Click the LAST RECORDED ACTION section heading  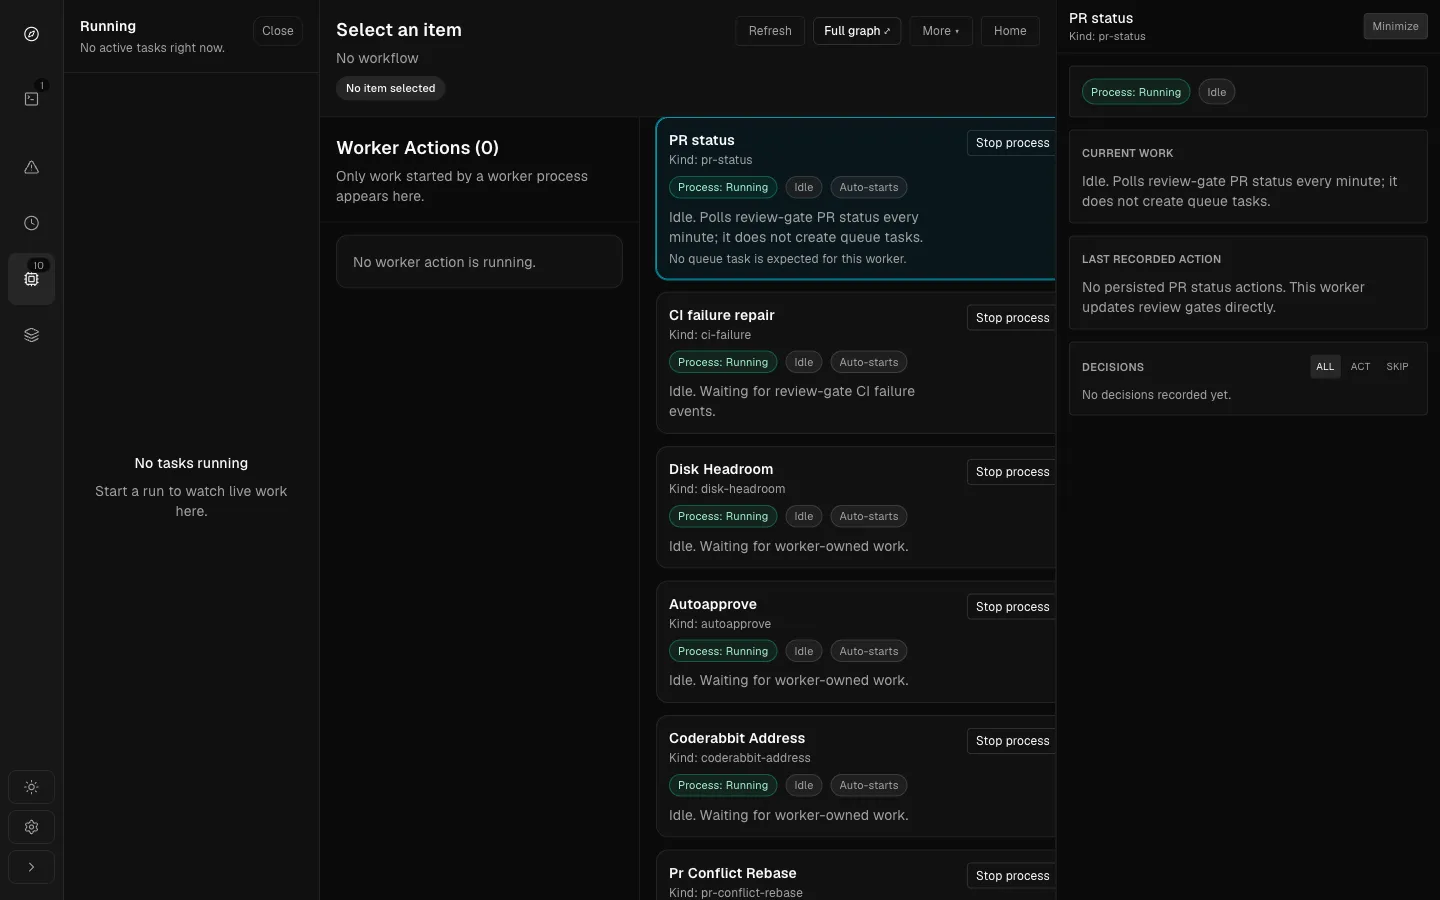click(x=1151, y=259)
